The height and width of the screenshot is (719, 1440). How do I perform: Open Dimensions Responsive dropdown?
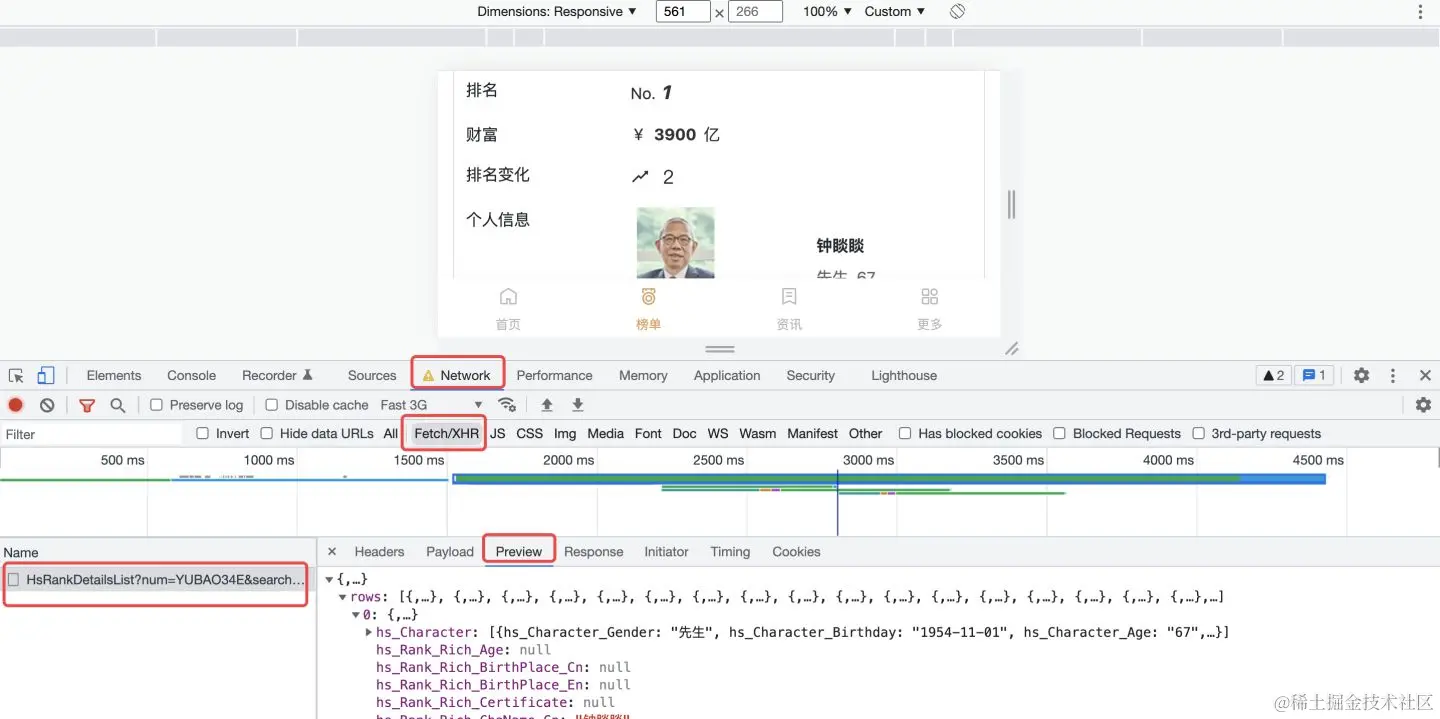pyautogui.click(x=557, y=12)
